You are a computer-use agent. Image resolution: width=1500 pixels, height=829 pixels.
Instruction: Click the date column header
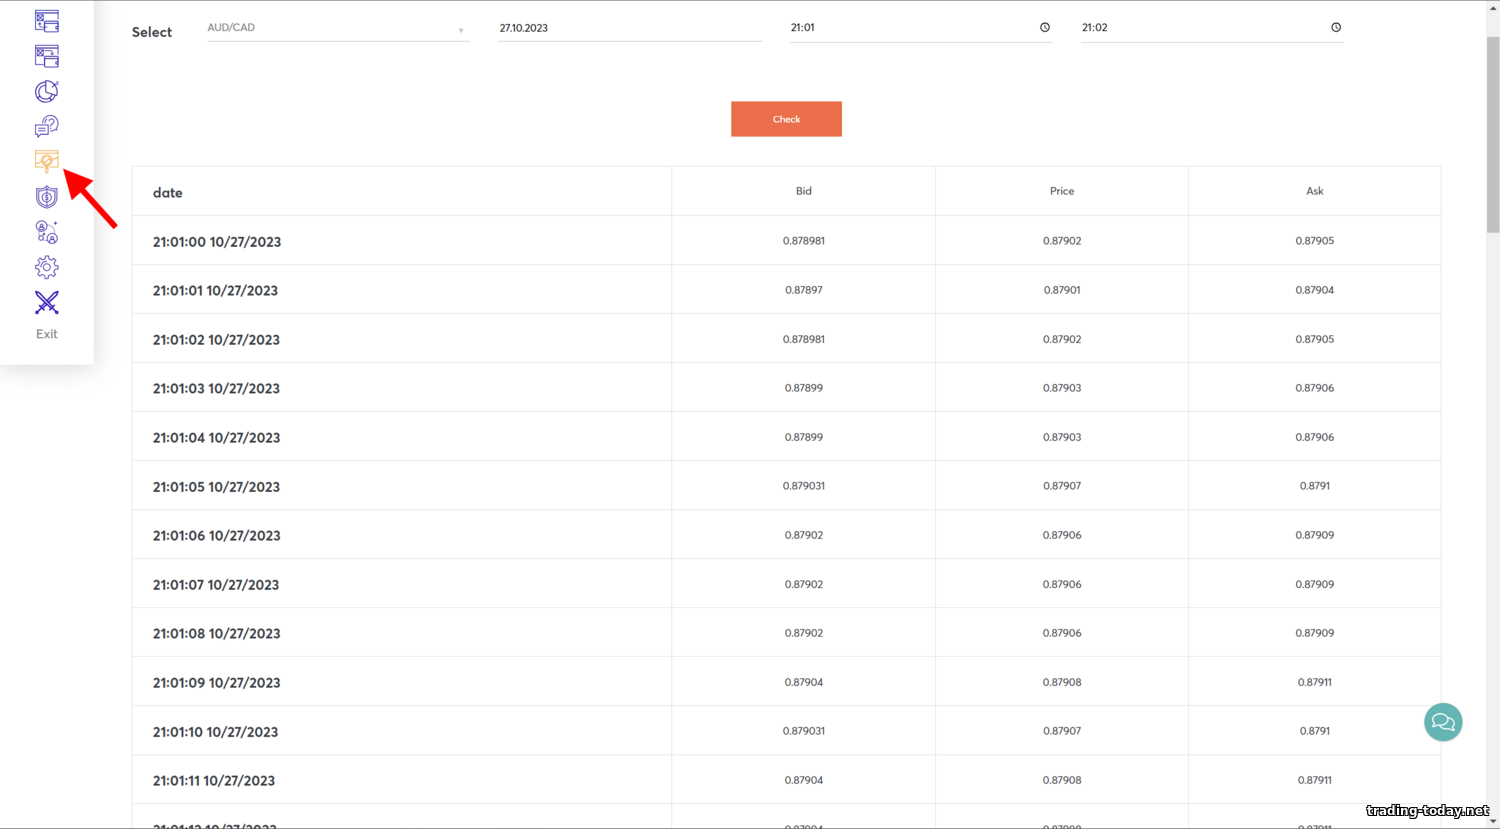pos(168,193)
